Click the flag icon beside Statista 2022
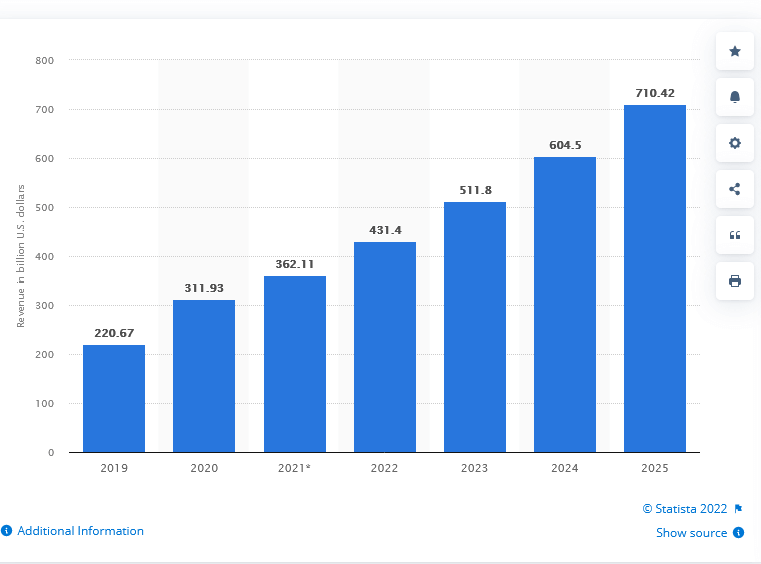761x564 pixels. coord(738,509)
